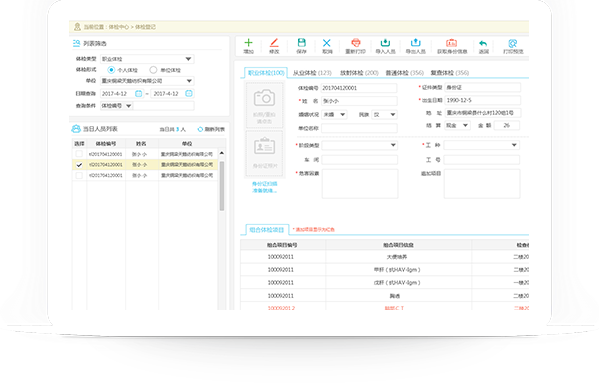Uncheck the highlighted second row checkbox
This screenshot has height=383, width=599.
(x=79, y=165)
